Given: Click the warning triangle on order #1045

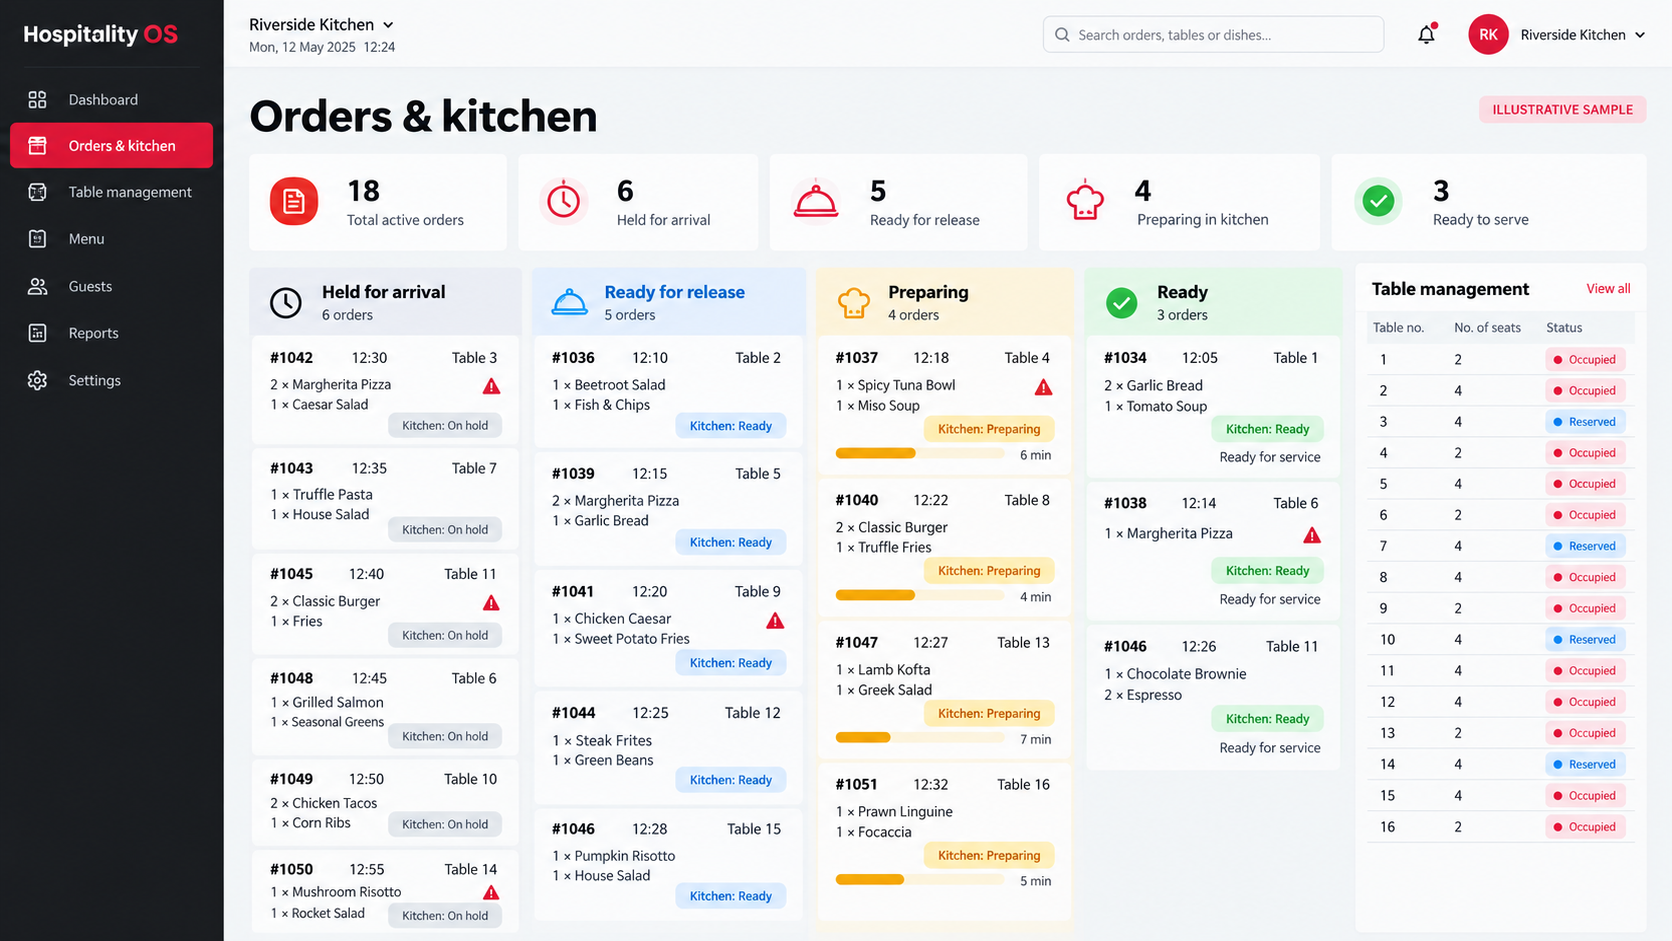Looking at the screenshot, I should [491, 603].
